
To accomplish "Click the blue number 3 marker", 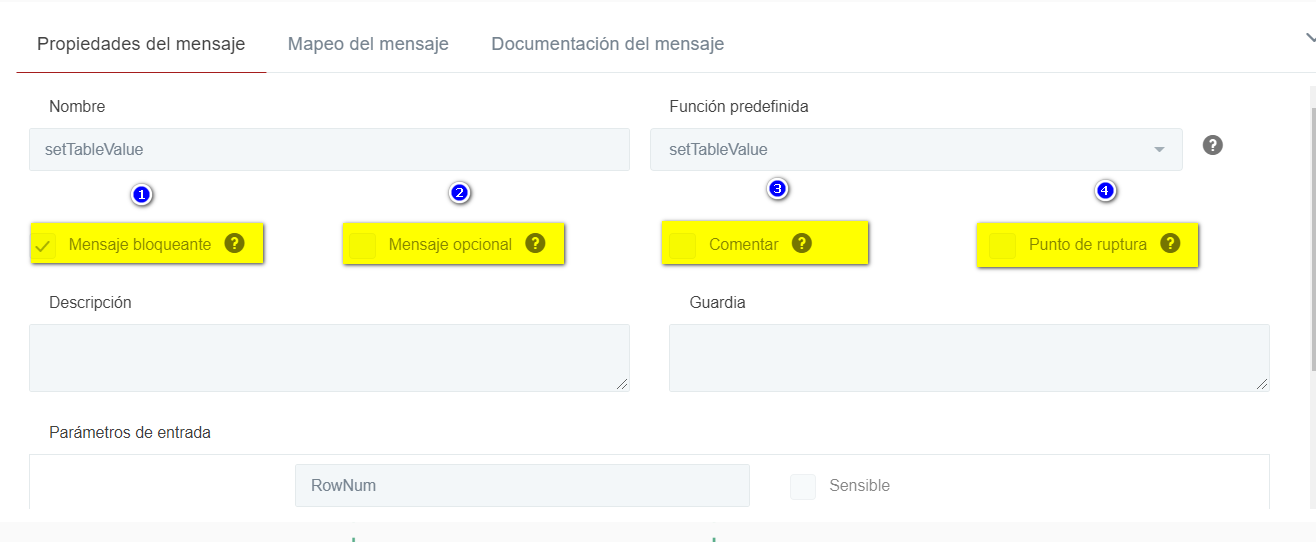I will click(x=777, y=188).
